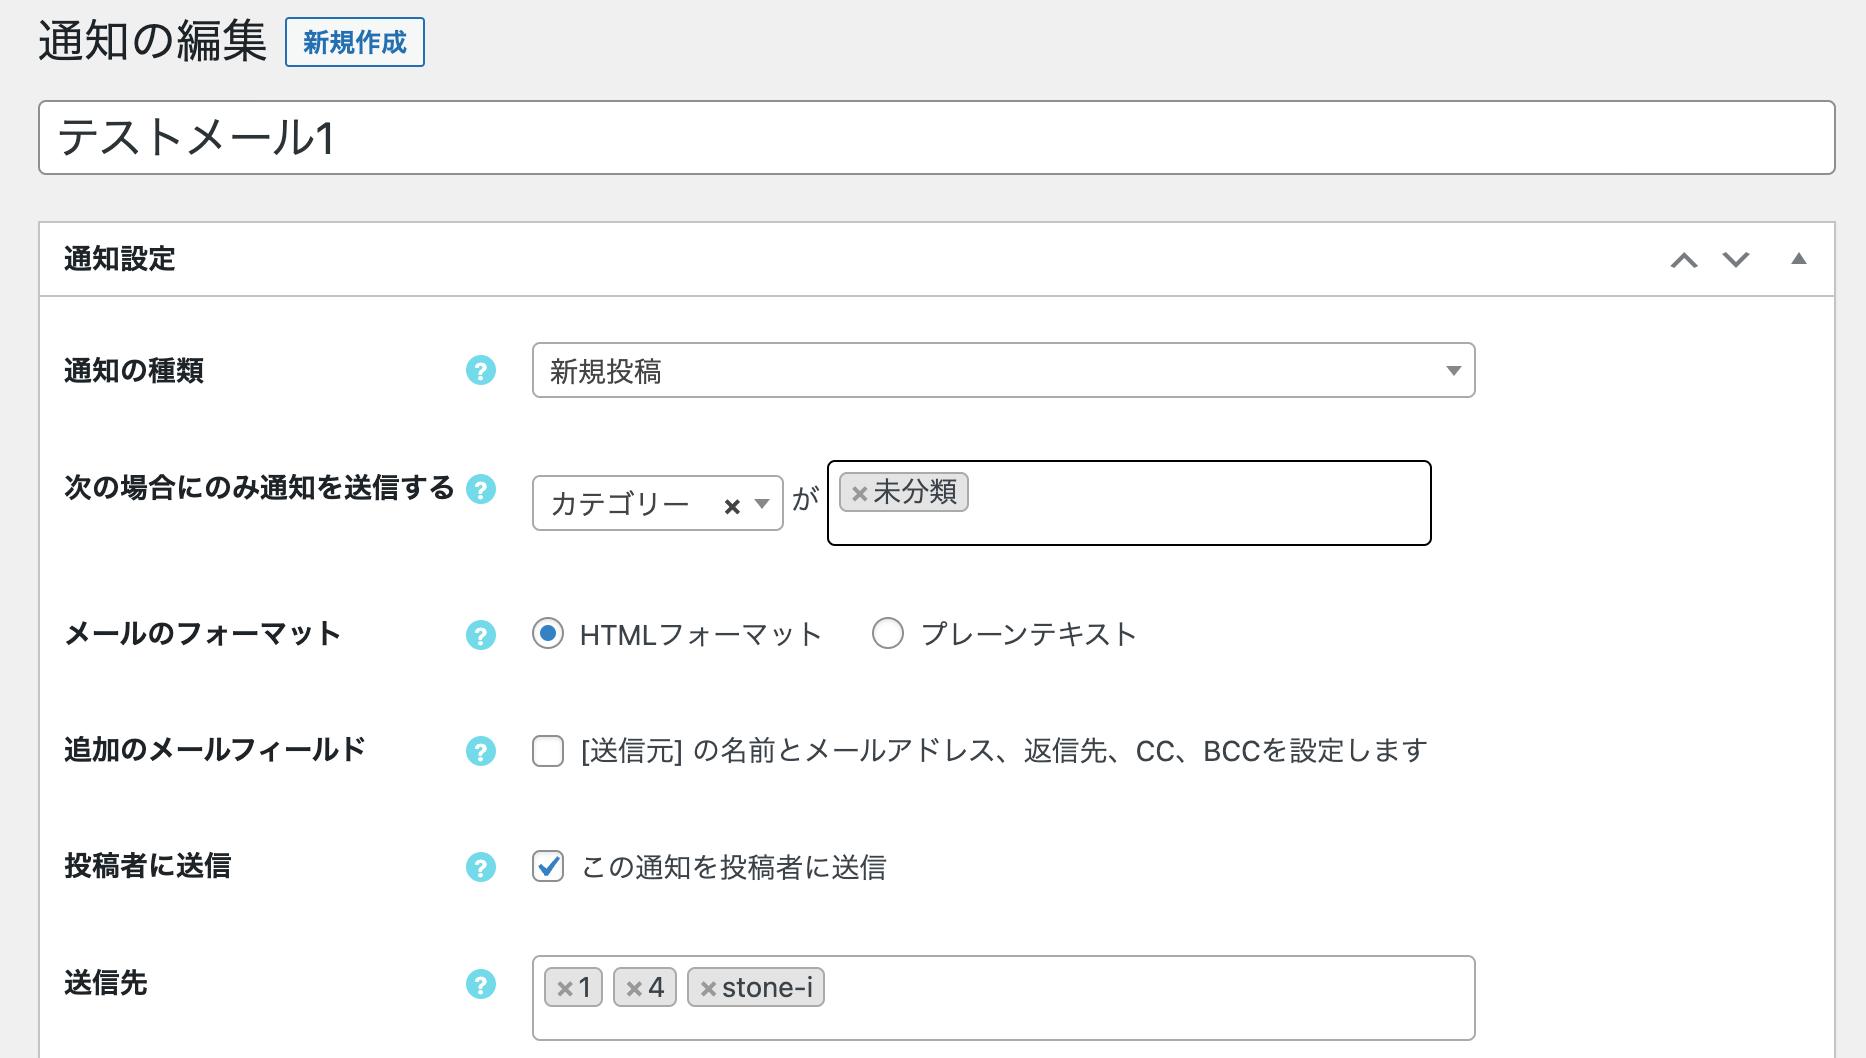Image resolution: width=1866 pixels, height=1058 pixels.
Task: Click the 通知設定 panel heading
Action: (x=120, y=259)
